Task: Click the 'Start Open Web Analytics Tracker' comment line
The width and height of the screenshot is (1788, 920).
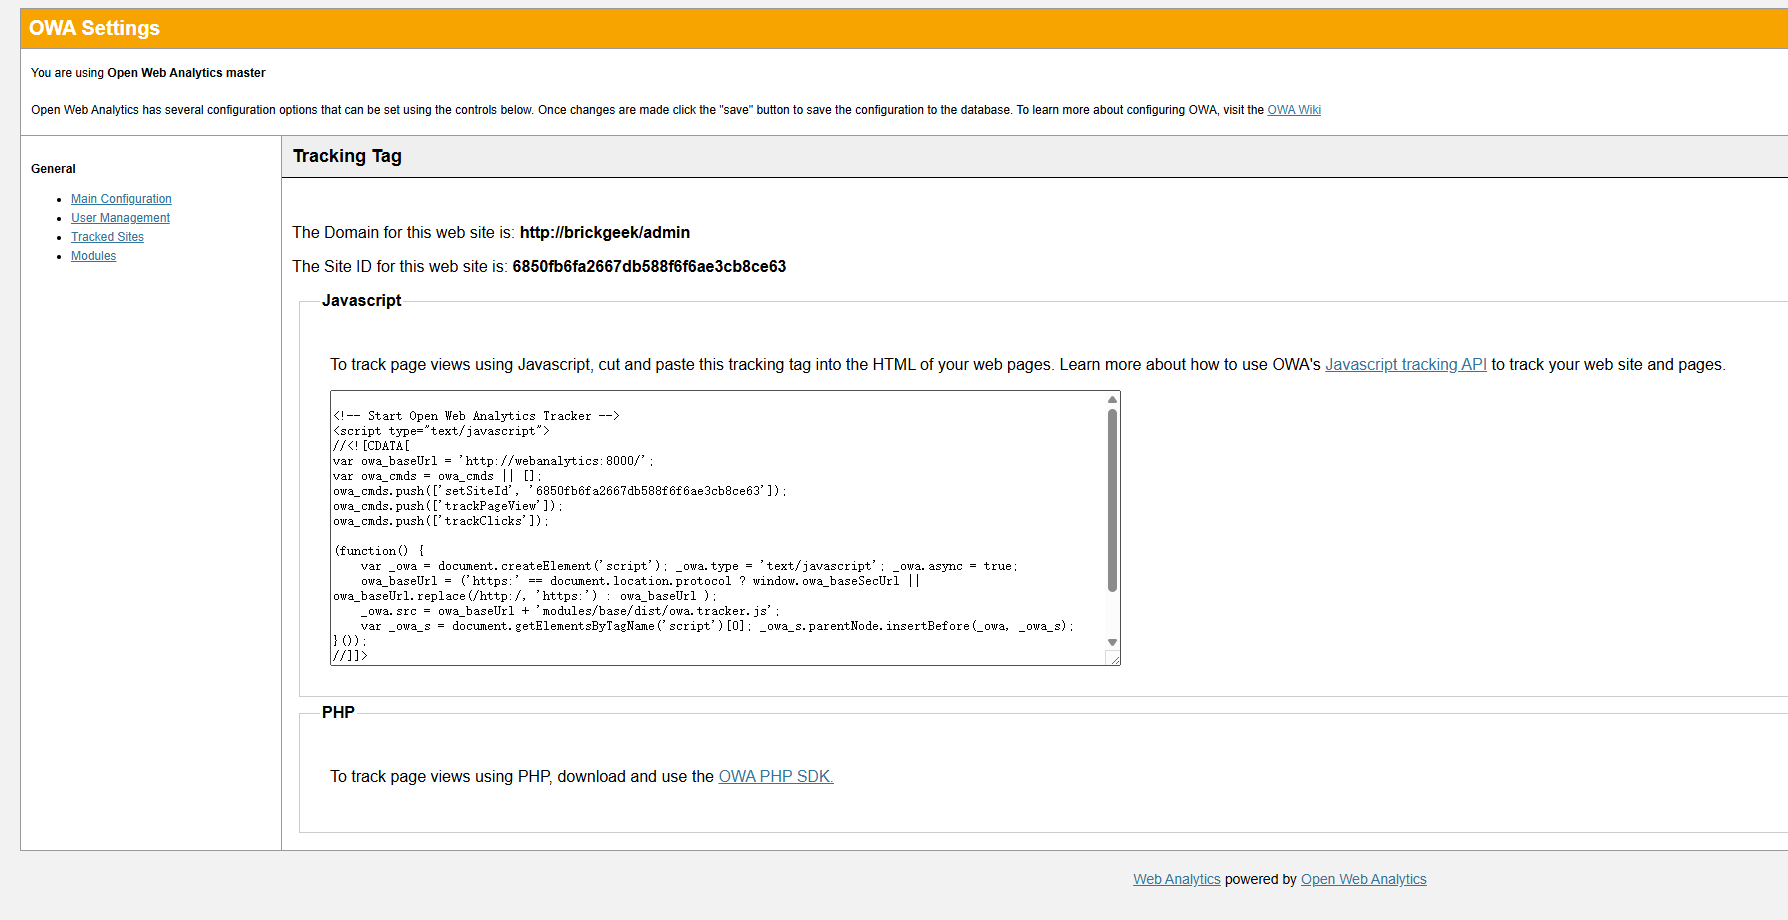Action: (477, 416)
